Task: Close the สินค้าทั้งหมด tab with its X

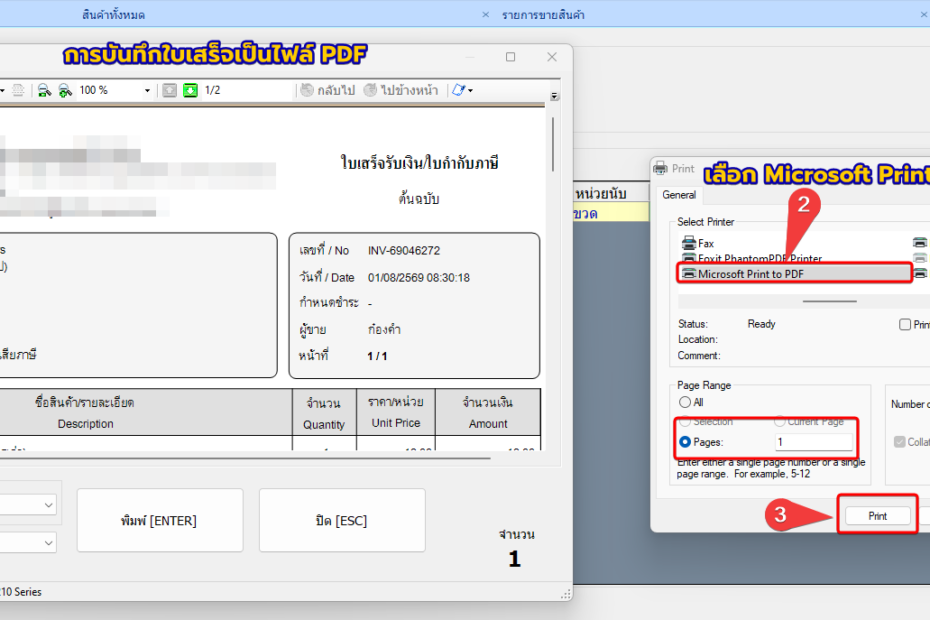Action: pyautogui.click(x=486, y=15)
